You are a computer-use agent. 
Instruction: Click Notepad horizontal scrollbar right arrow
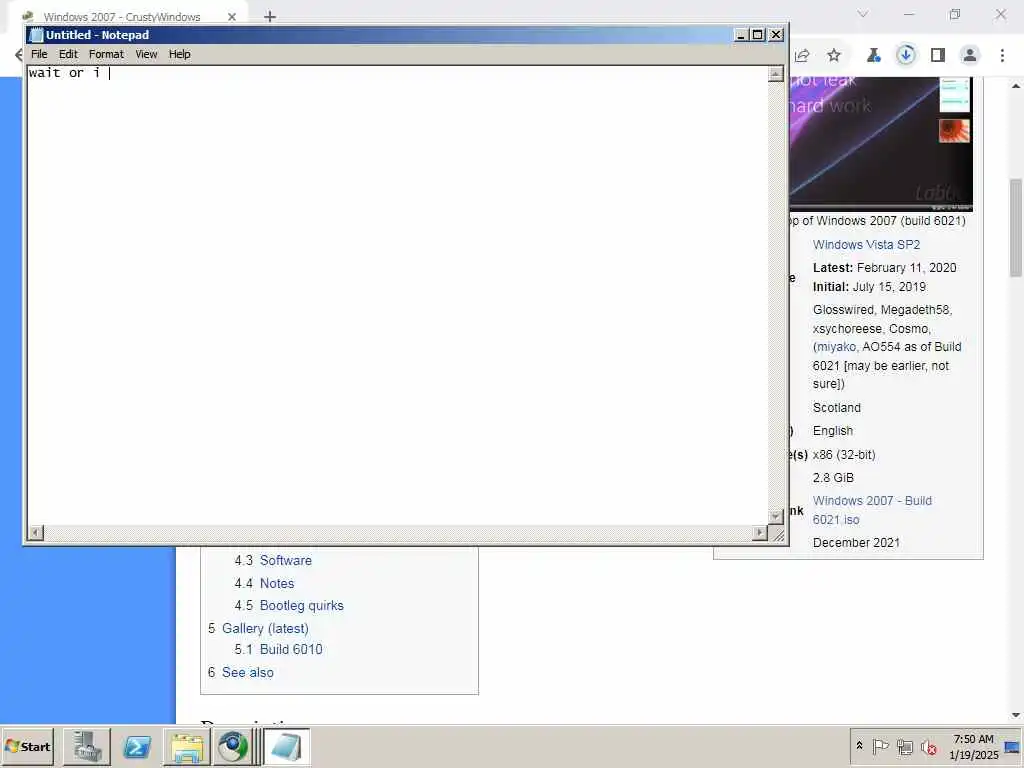pos(760,533)
